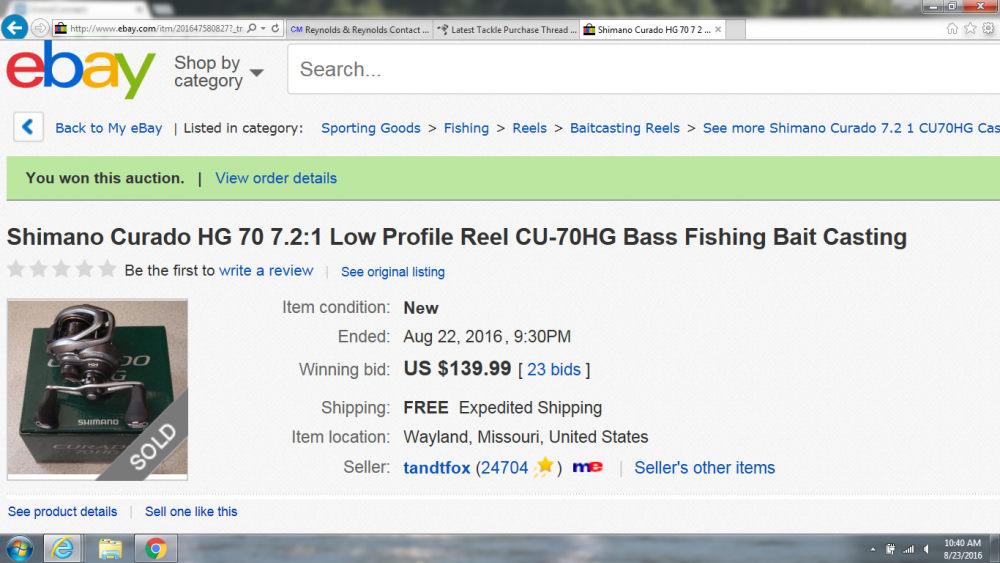Viewport: 1000px width, 563px height.
Task: Switch to Reynolds & Reynolds Contact tab
Action: (360, 29)
